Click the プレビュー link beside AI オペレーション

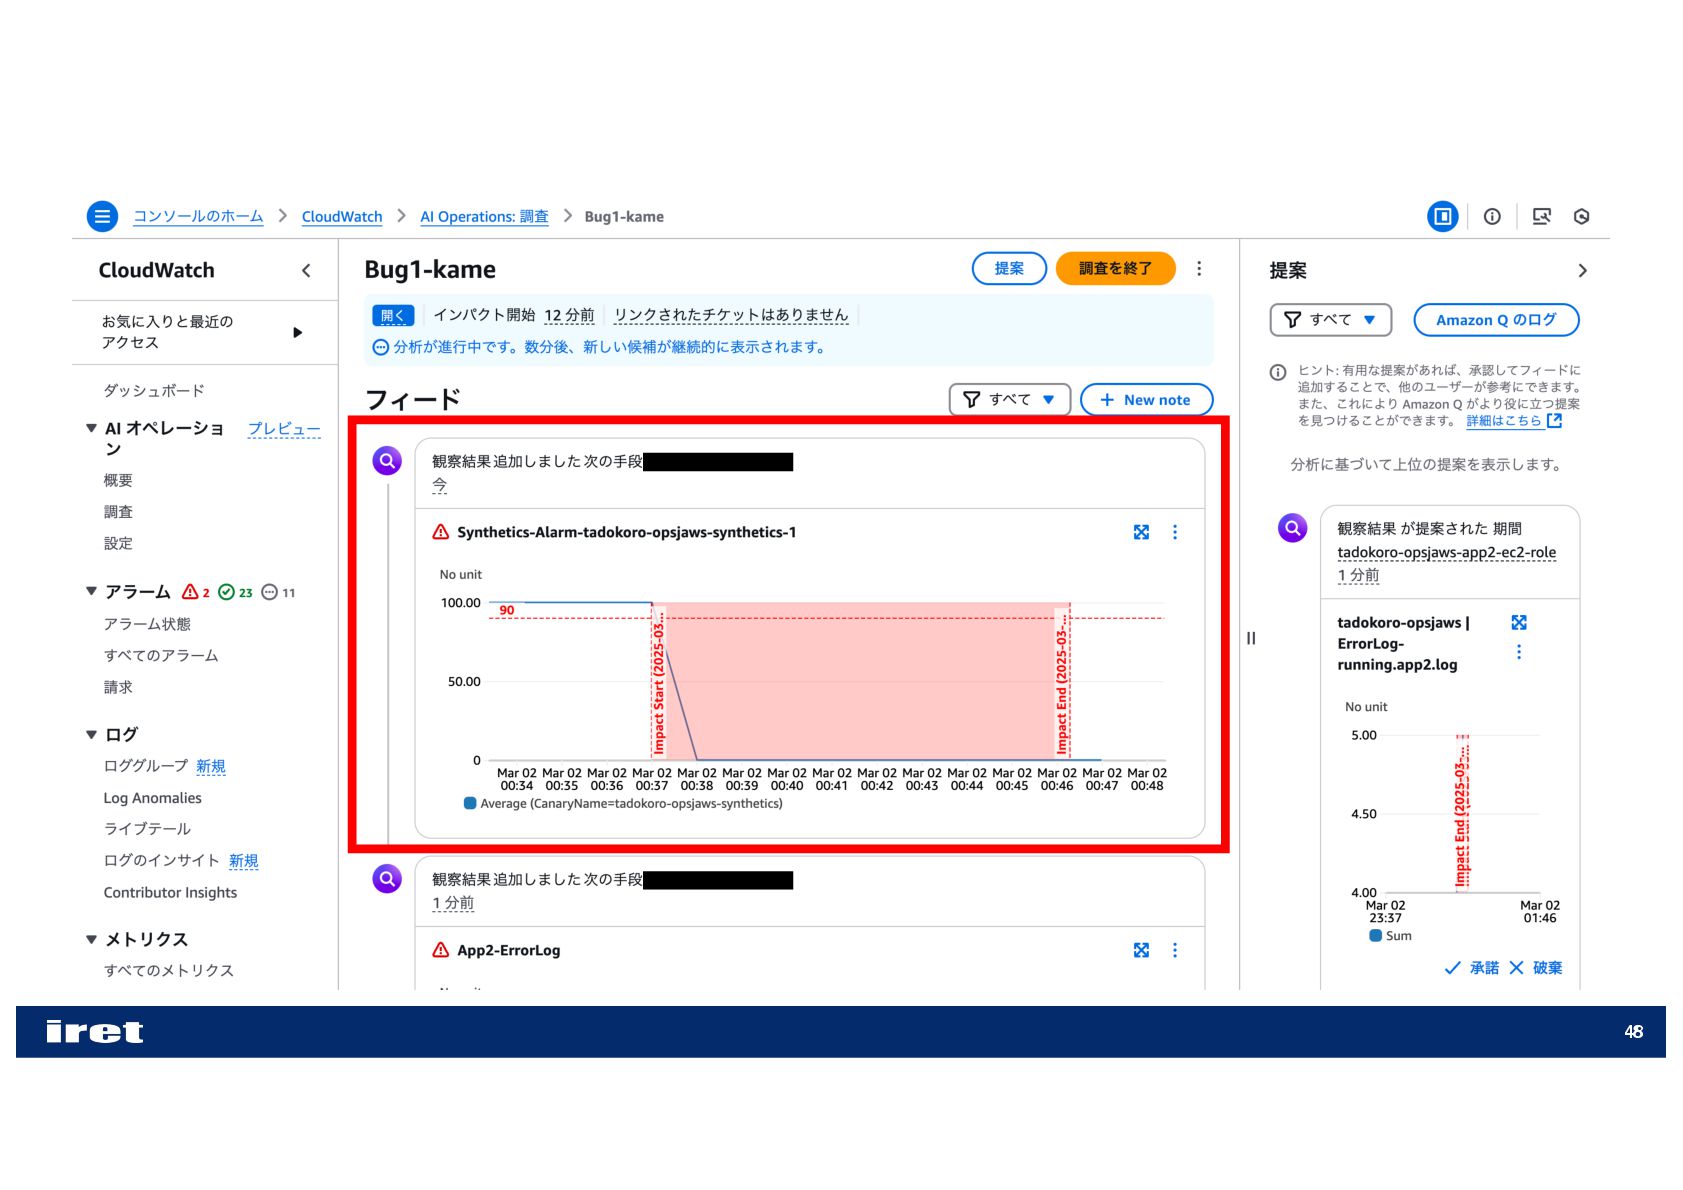284,428
